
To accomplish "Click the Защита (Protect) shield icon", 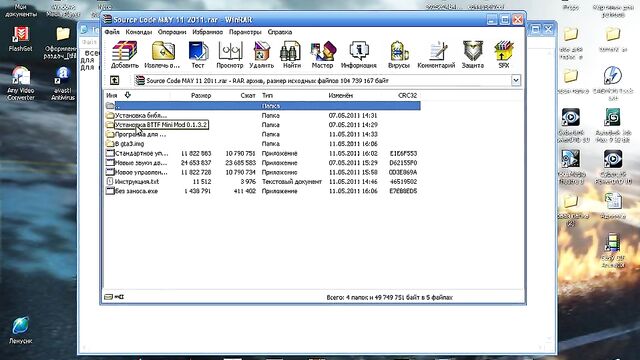I will (473, 55).
